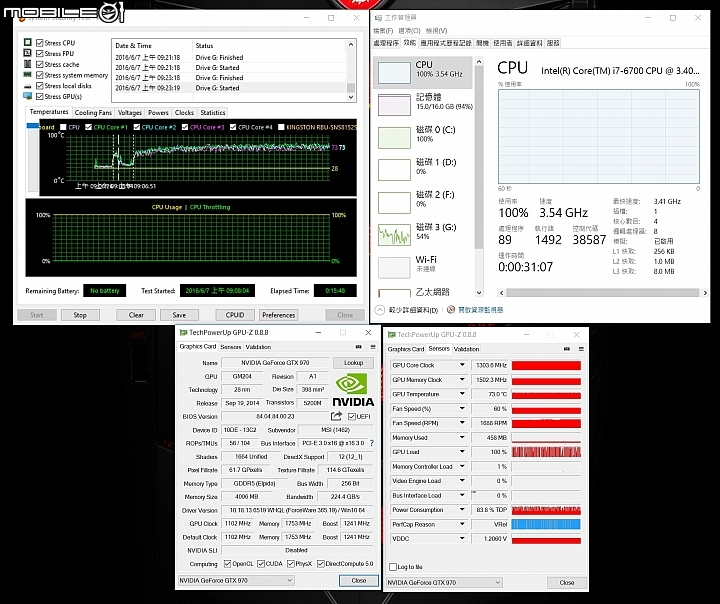Toggle CPU Core #1 temperature checkbox
The height and width of the screenshot is (604, 720).
(x=89, y=127)
